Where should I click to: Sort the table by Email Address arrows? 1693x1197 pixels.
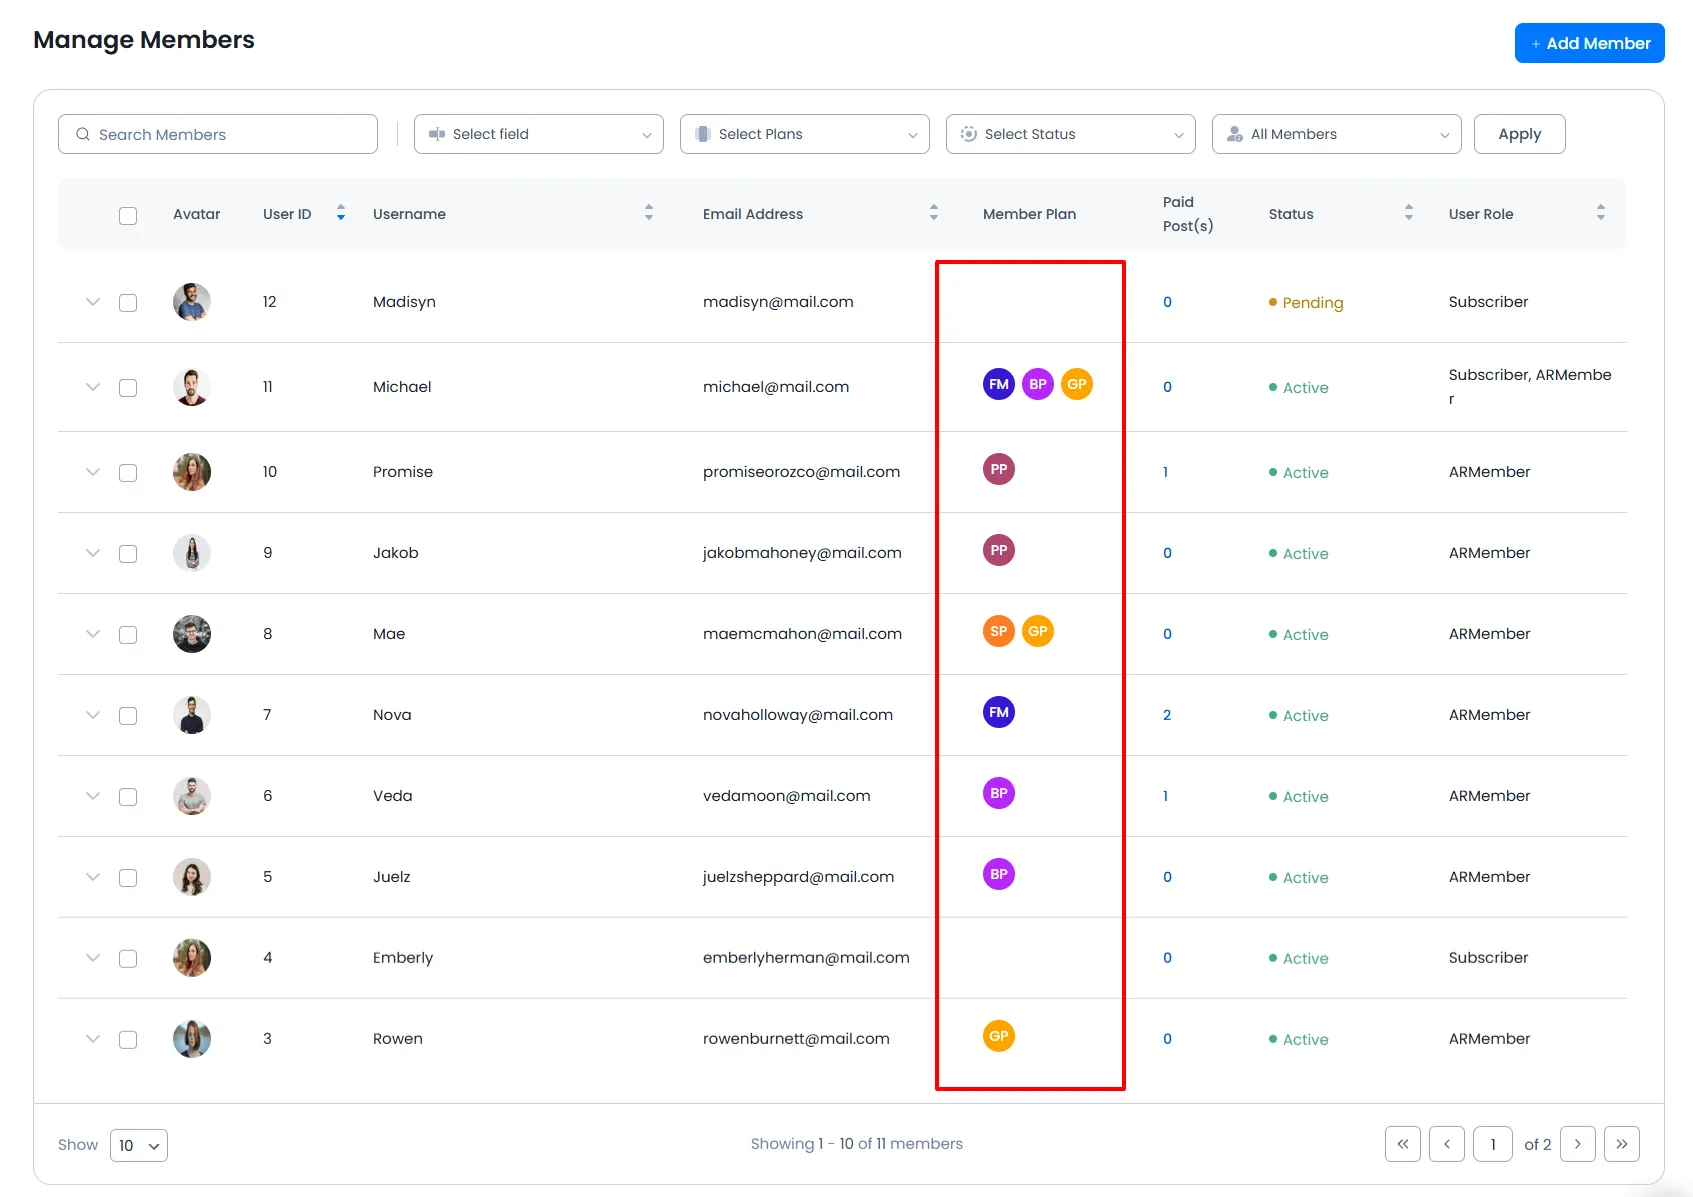(933, 213)
